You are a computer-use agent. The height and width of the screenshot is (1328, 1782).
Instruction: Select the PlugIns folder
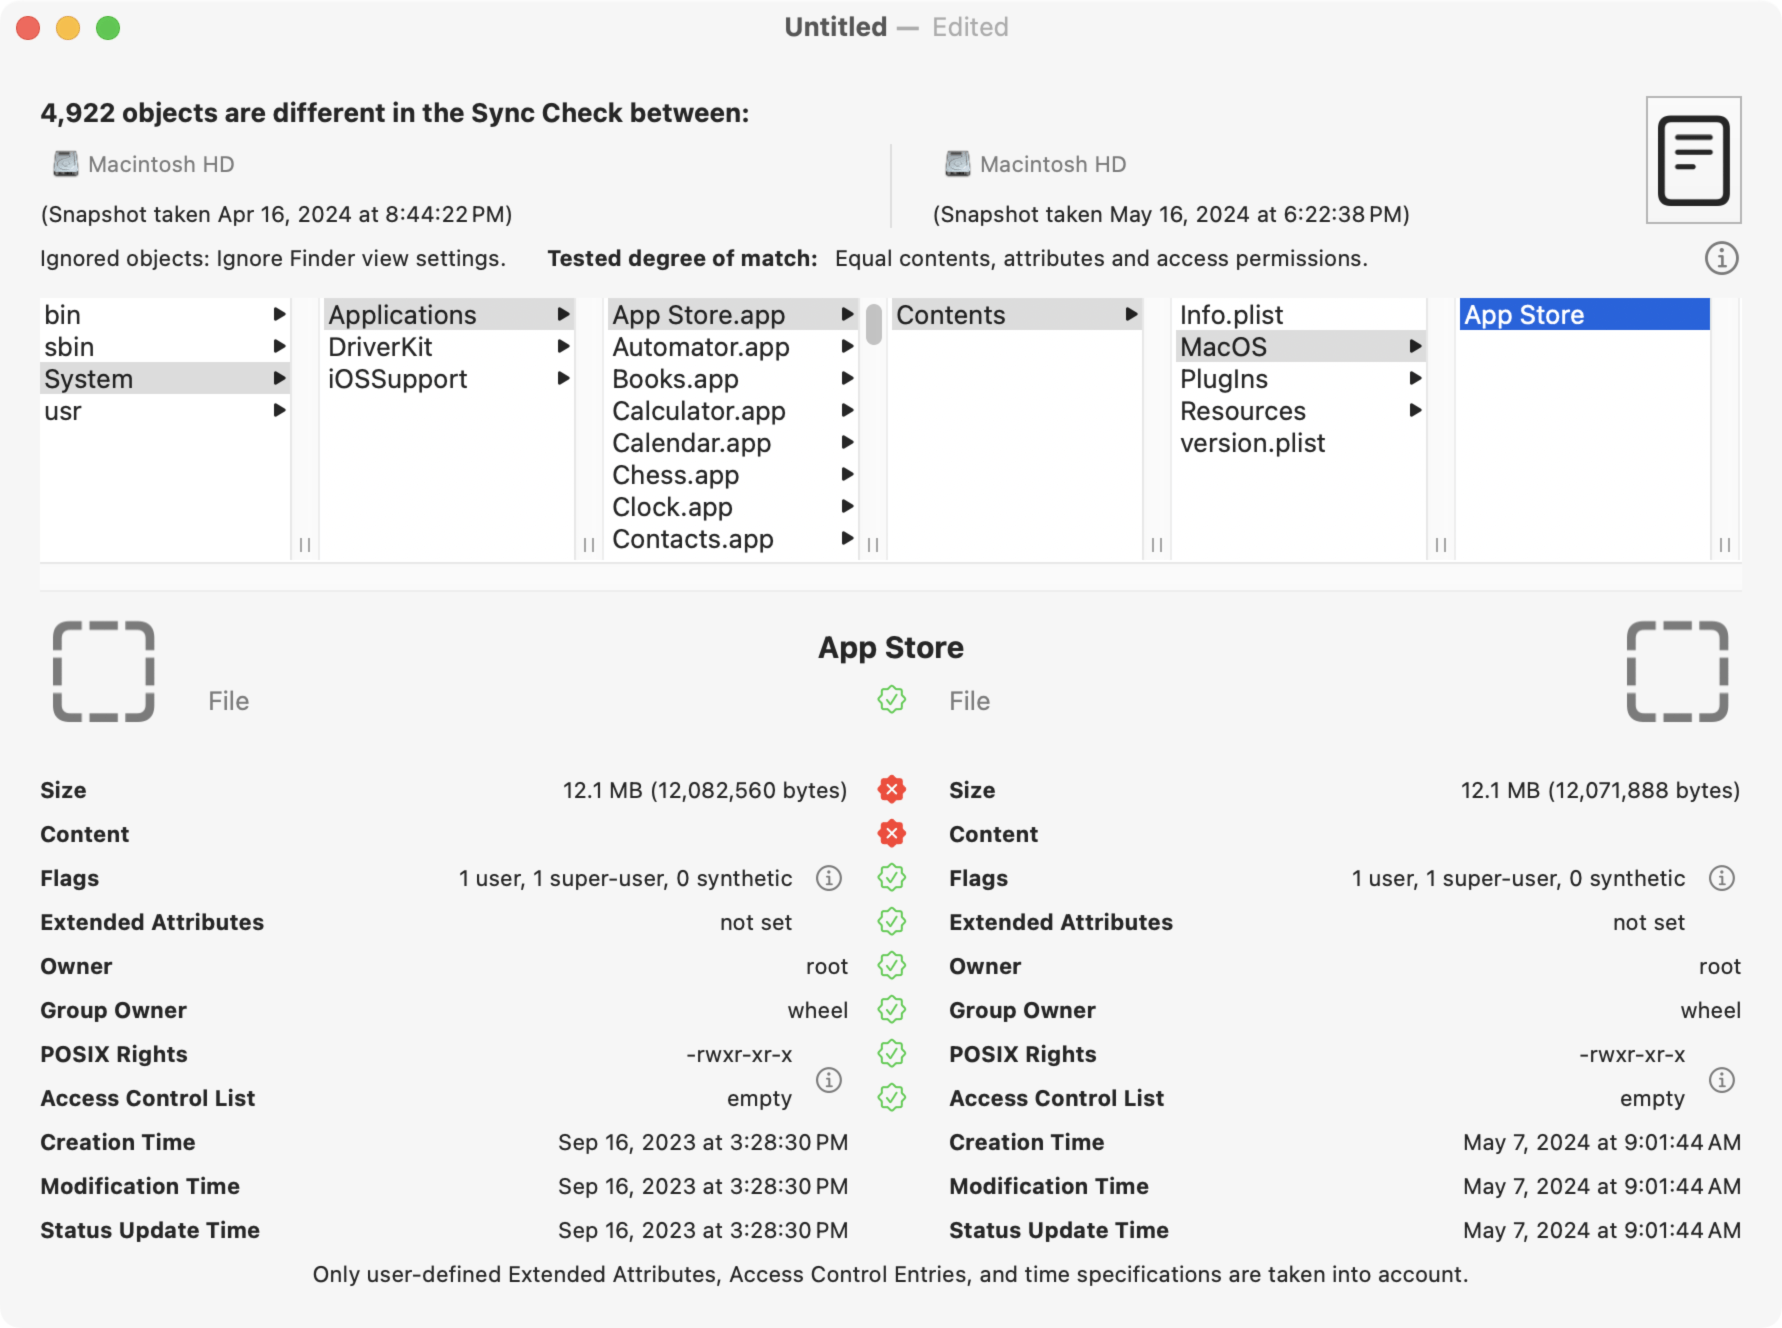[x=1301, y=379]
